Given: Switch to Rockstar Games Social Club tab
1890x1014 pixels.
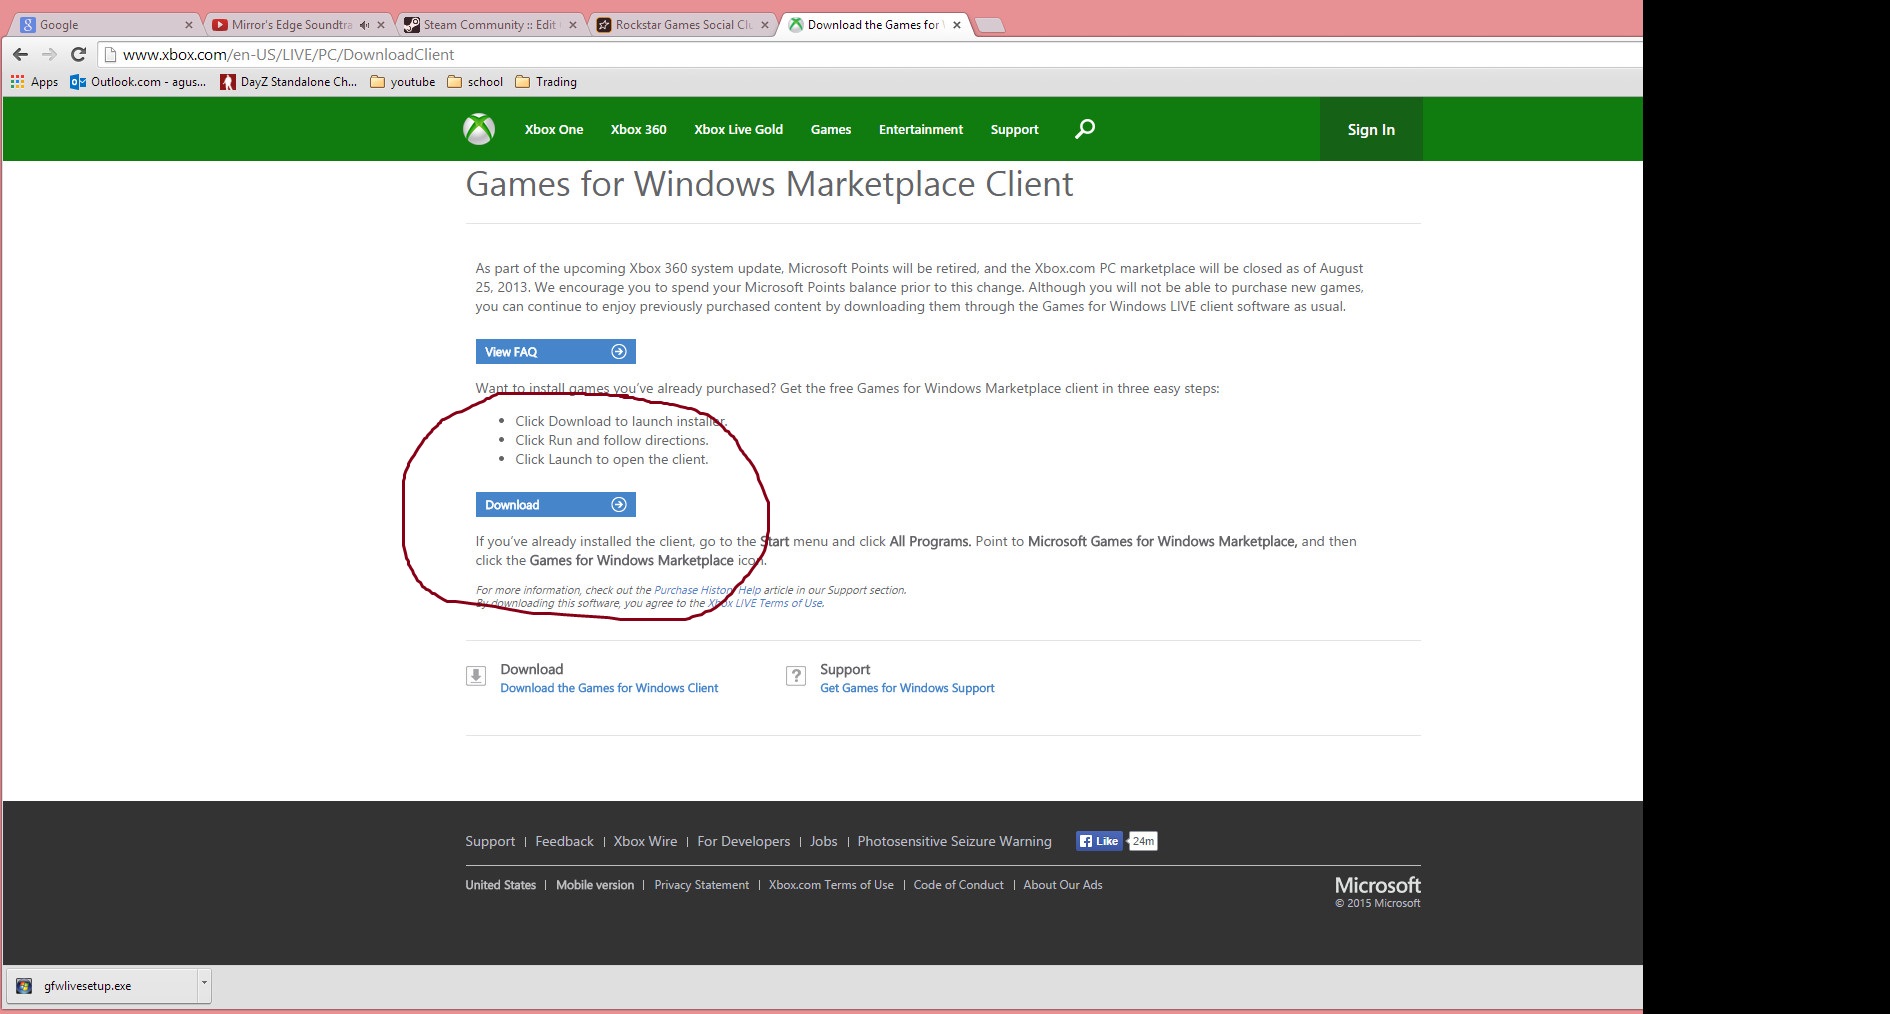Looking at the screenshot, I should point(680,25).
